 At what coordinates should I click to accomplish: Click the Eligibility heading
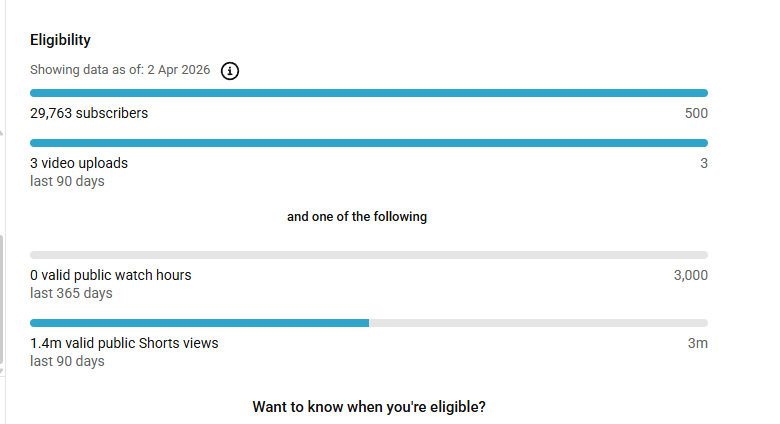tap(60, 40)
